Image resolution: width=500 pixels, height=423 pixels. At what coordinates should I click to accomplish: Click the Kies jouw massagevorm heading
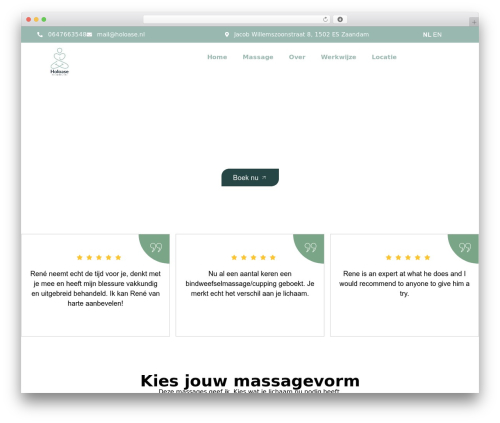250,381
